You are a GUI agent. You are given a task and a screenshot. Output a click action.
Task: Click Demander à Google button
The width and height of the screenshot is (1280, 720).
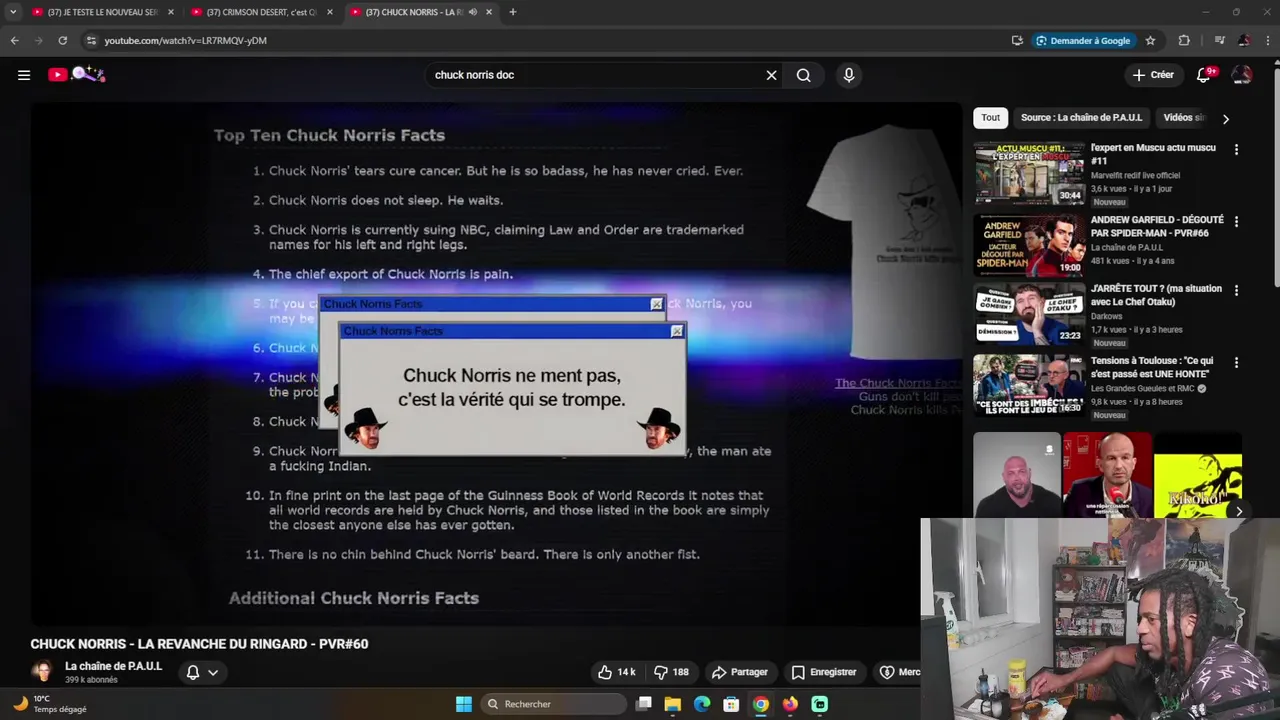[x=1083, y=40]
